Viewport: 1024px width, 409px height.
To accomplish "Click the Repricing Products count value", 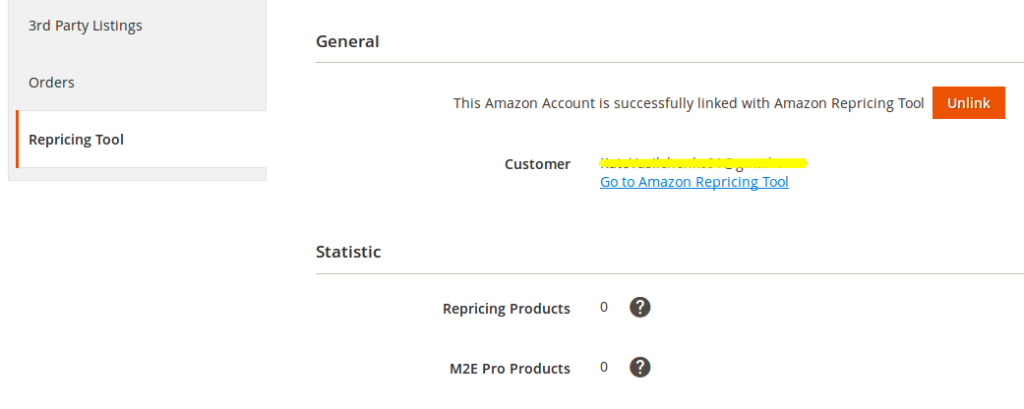I will click(x=604, y=308).
